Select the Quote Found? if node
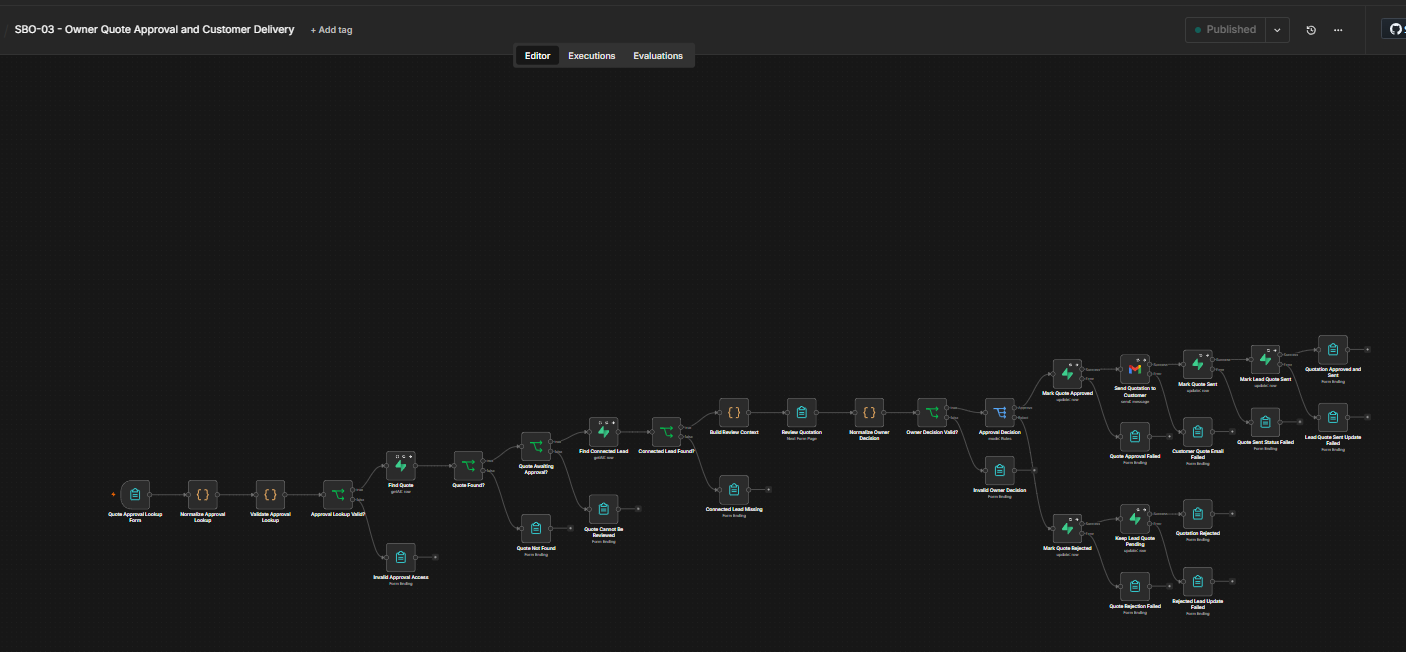The height and width of the screenshot is (652, 1406). pos(468,466)
